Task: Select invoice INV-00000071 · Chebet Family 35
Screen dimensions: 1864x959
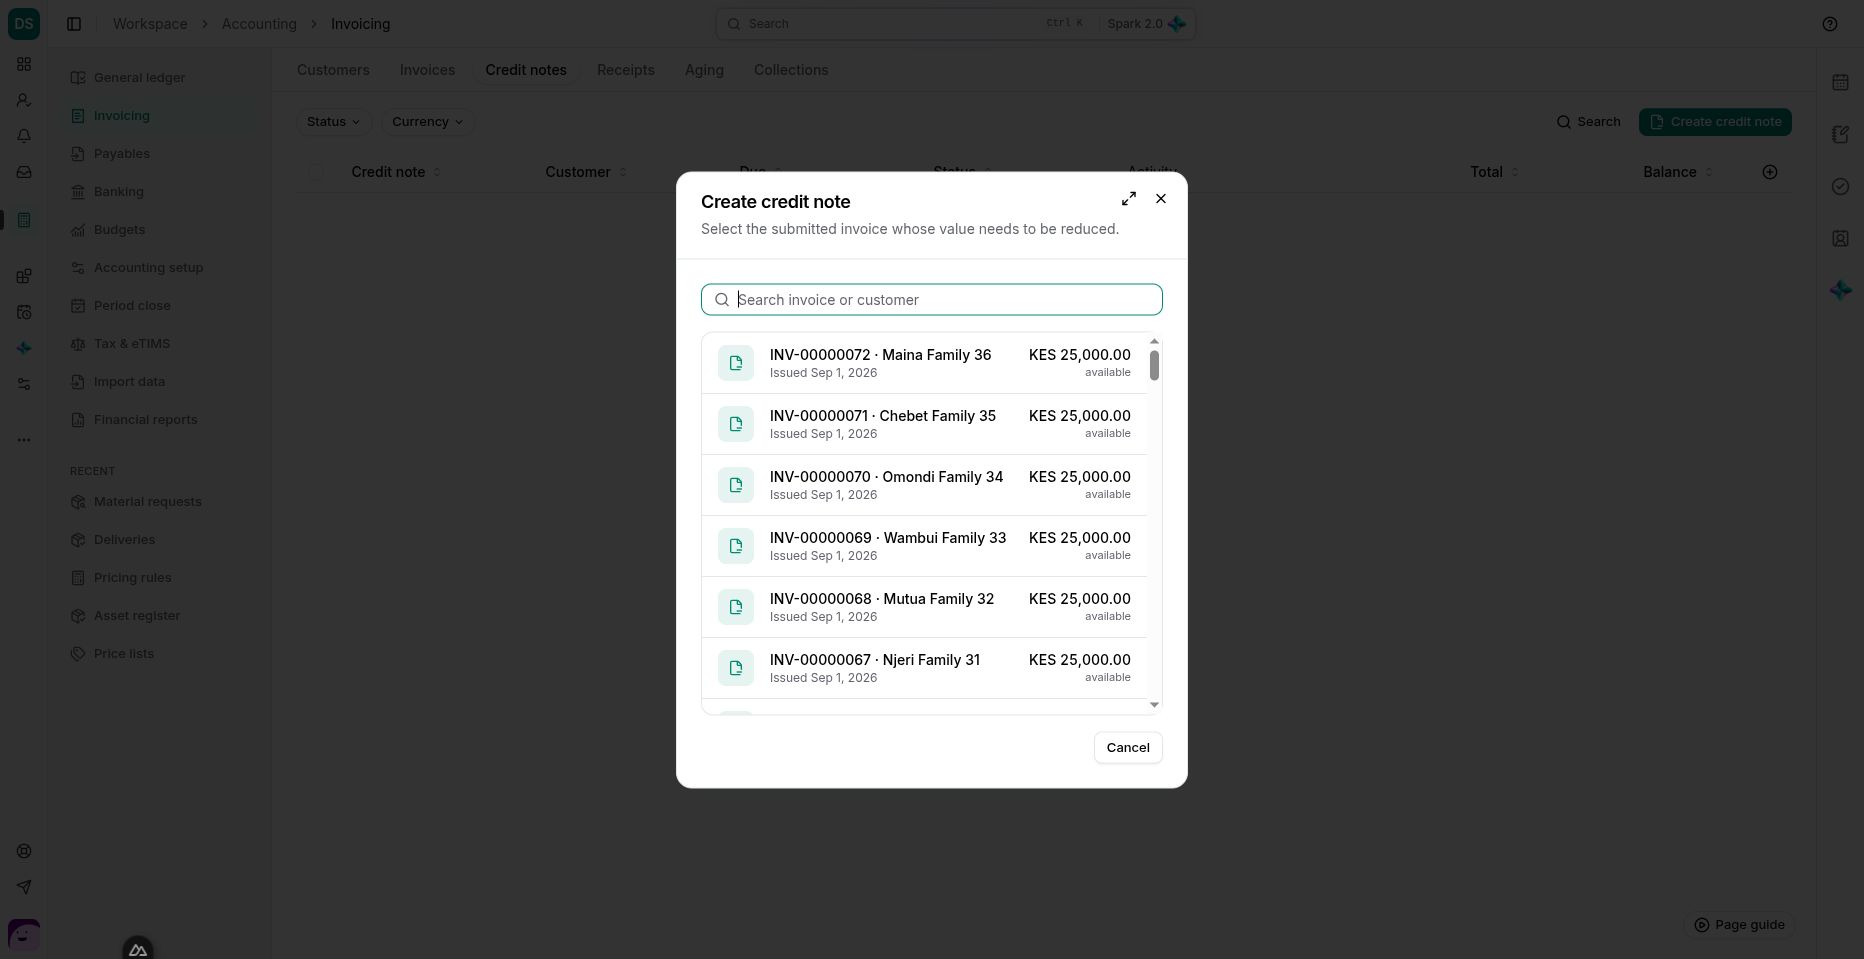Action: pyautogui.click(x=924, y=424)
